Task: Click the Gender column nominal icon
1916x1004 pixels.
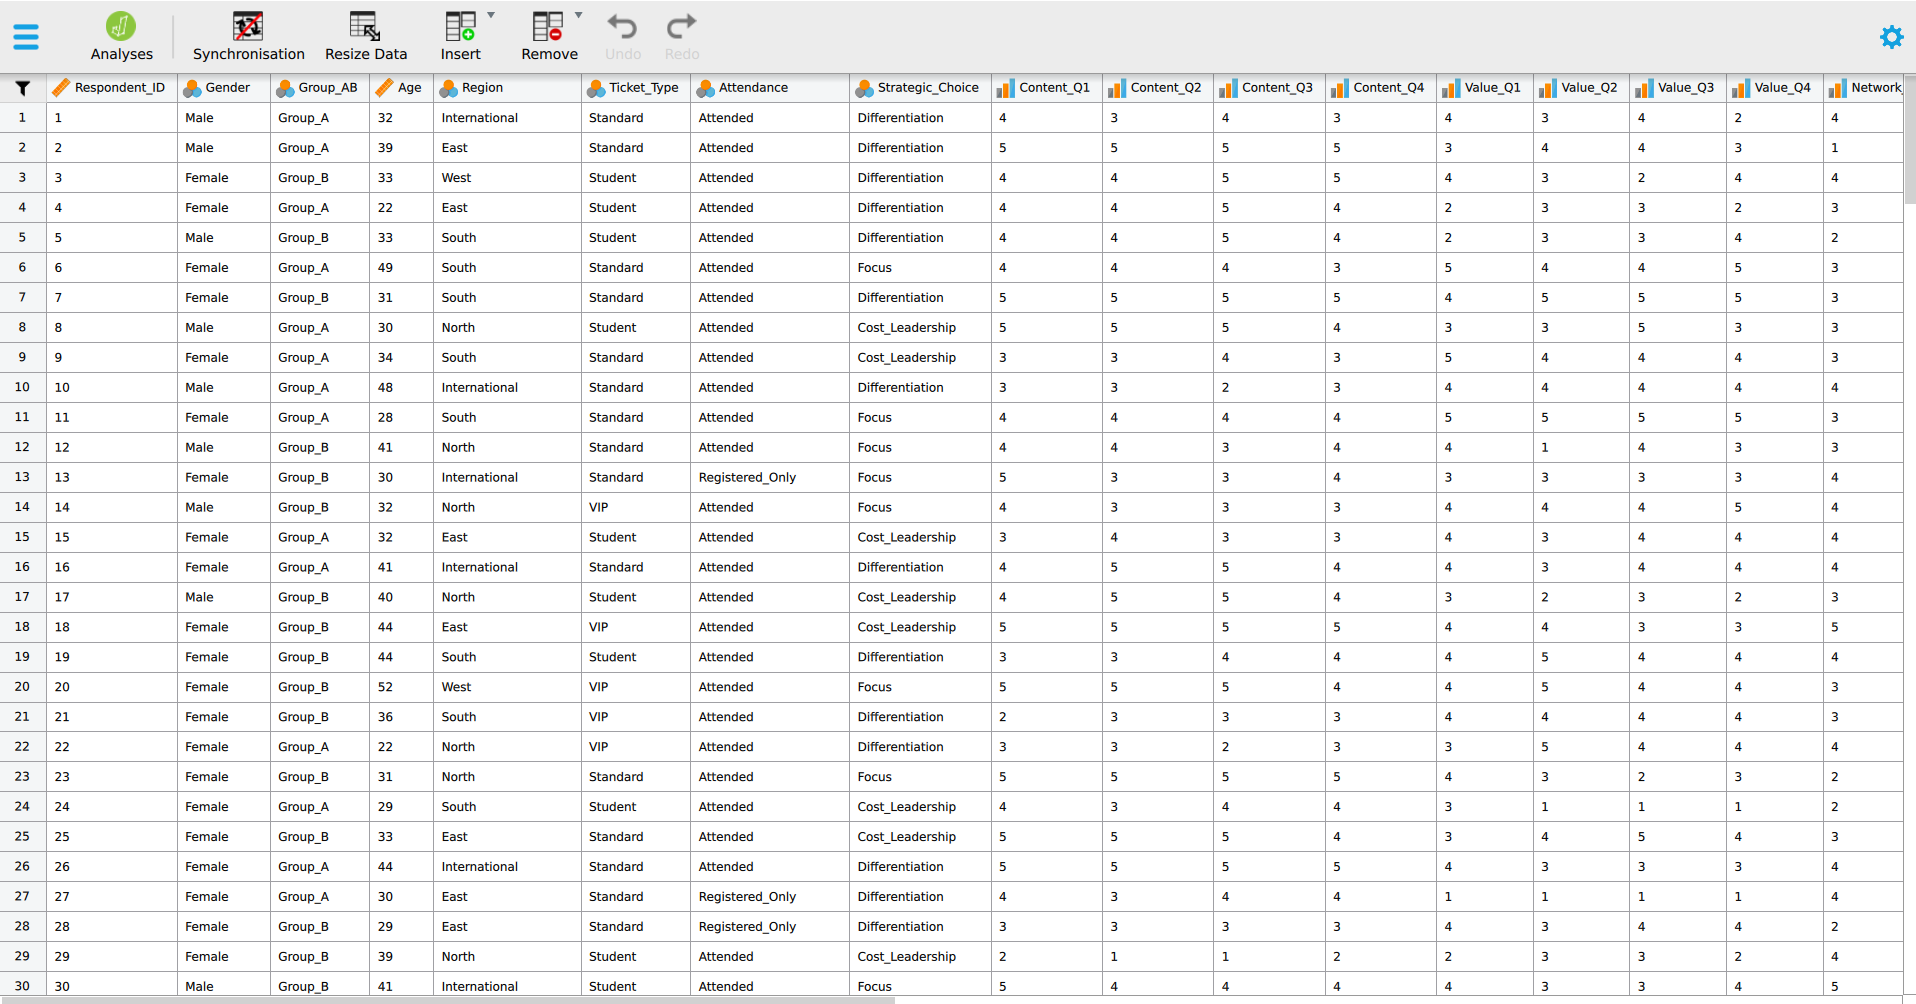Action: point(192,88)
